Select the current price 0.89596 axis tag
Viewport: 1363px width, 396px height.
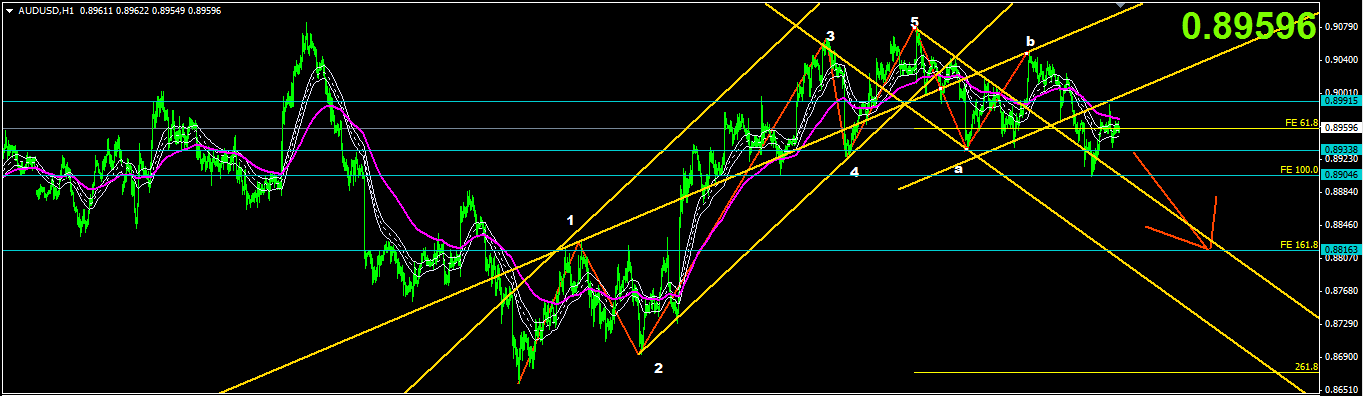click(1340, 128)
